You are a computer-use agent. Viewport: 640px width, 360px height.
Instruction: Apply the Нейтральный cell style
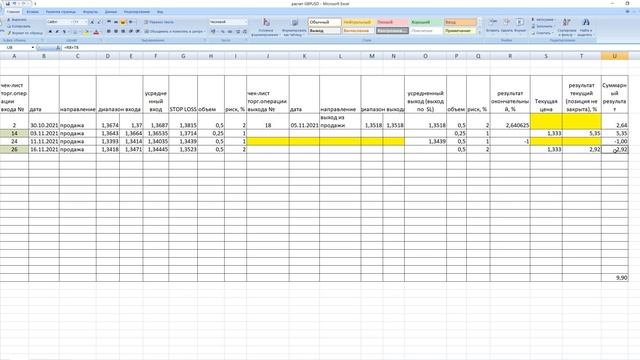pos(358,22)
